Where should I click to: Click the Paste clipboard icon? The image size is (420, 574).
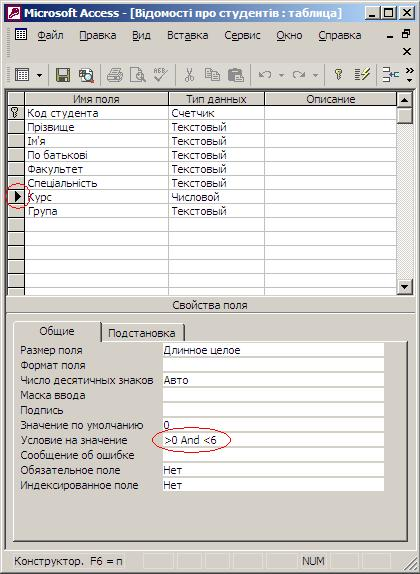(x=235, y=75)
